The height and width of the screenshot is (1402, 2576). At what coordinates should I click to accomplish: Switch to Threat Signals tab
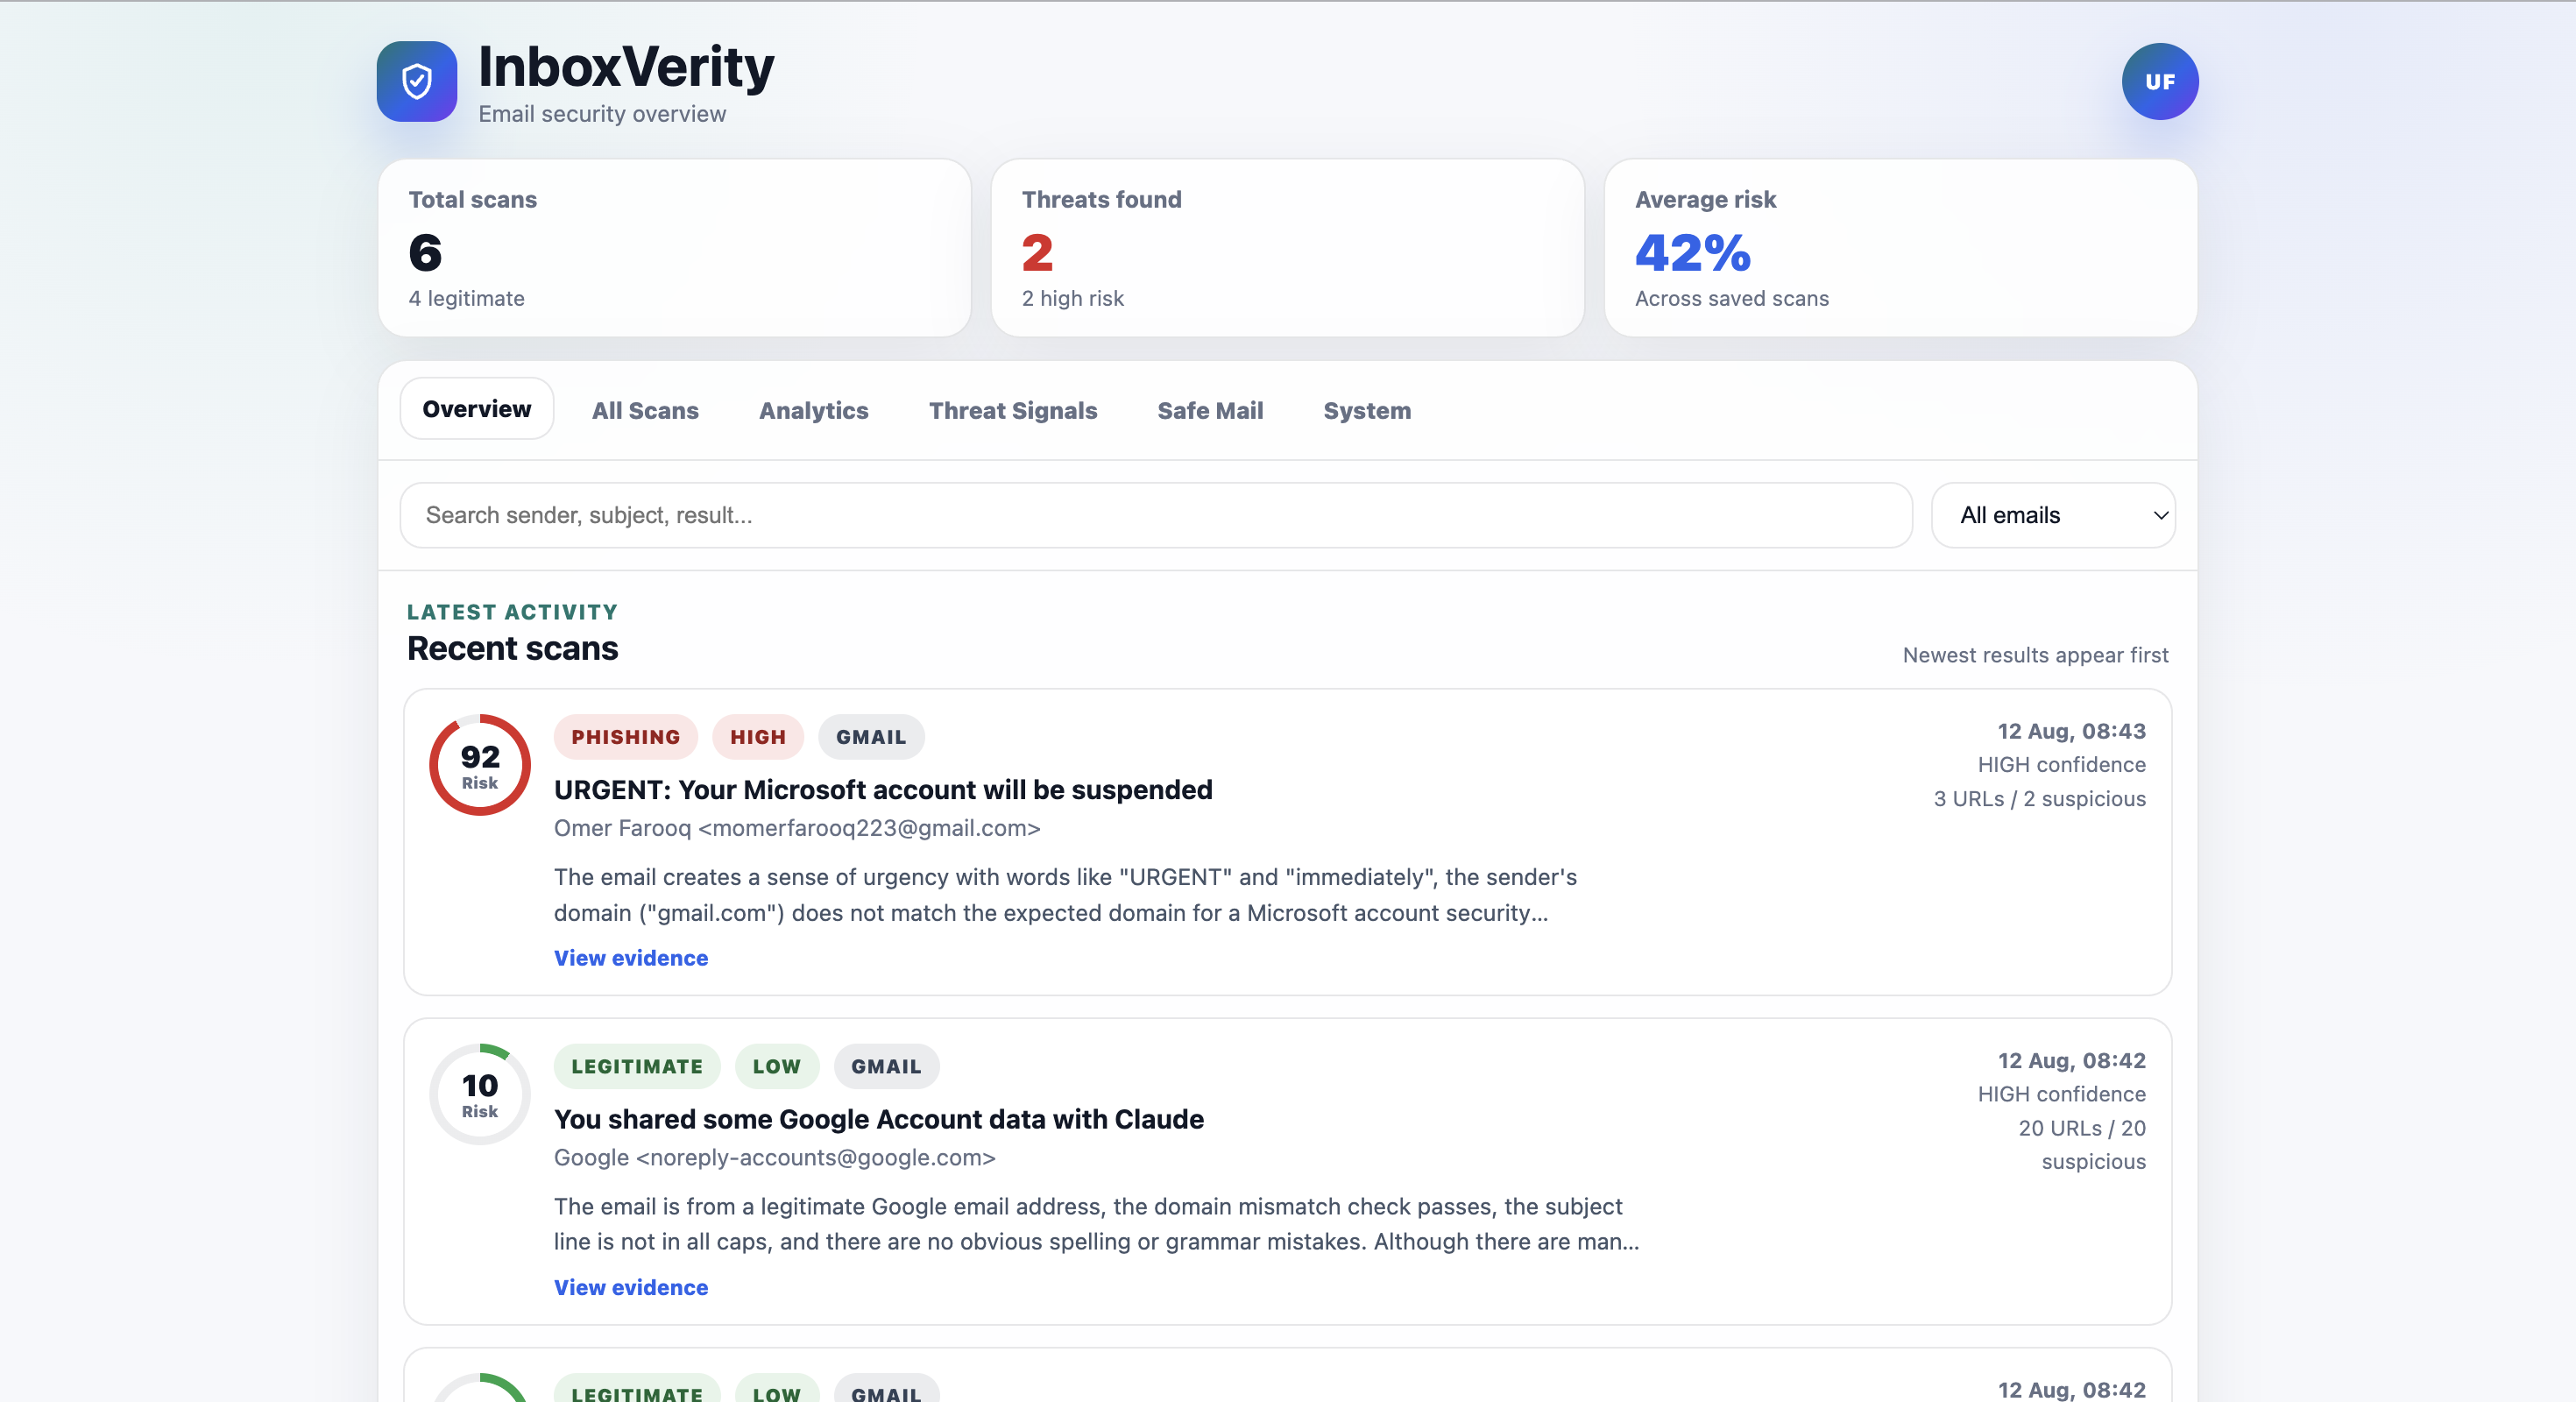(1012, 410)
